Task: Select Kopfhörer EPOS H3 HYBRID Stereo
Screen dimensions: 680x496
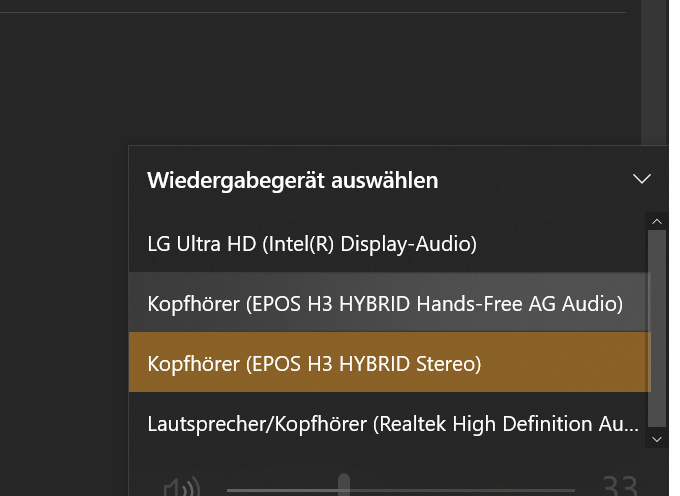Action: [314, 364]
